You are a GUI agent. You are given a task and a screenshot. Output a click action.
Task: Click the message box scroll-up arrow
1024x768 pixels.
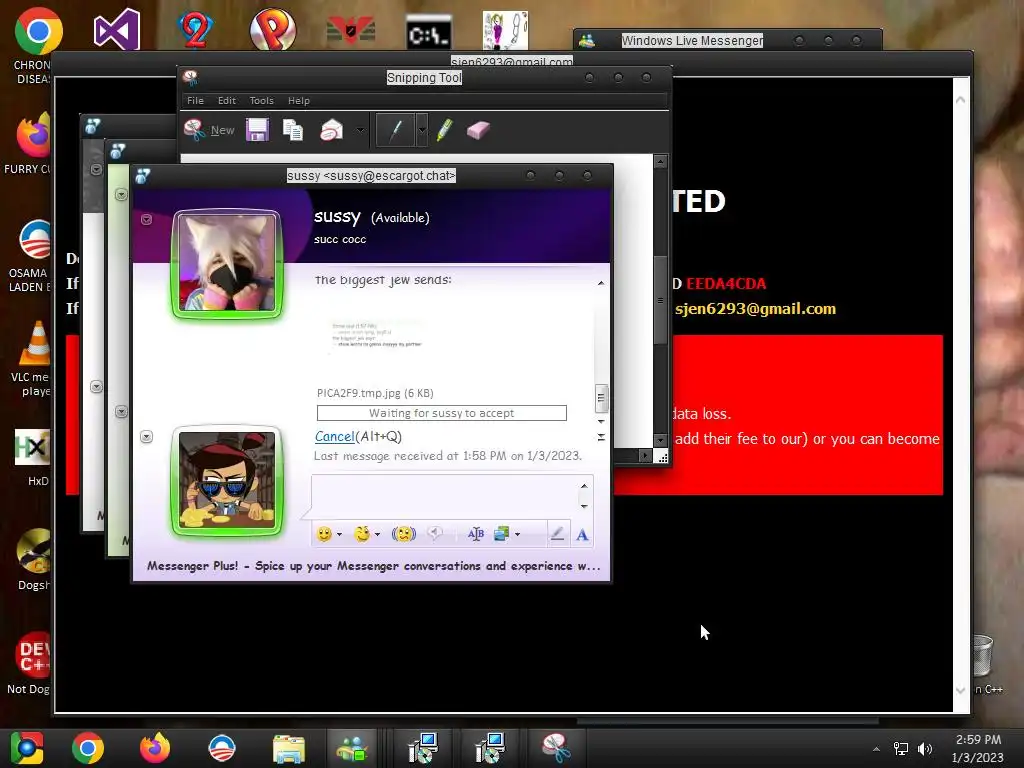pyautogui.click(x=584, y=486)
